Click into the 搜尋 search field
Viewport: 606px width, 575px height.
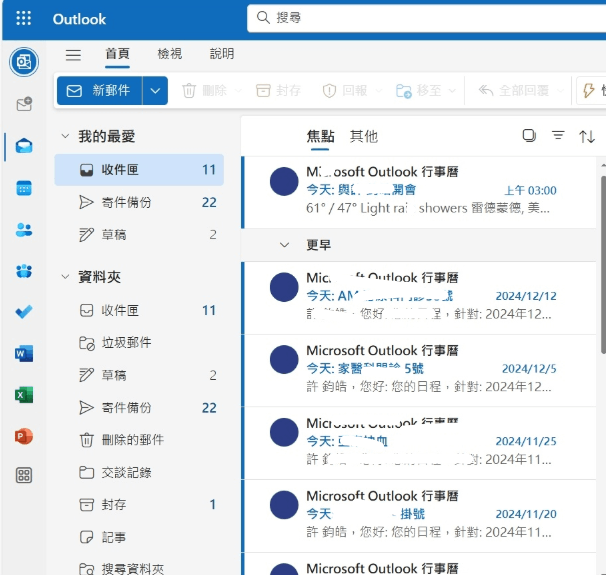click(x=426, y=18)
